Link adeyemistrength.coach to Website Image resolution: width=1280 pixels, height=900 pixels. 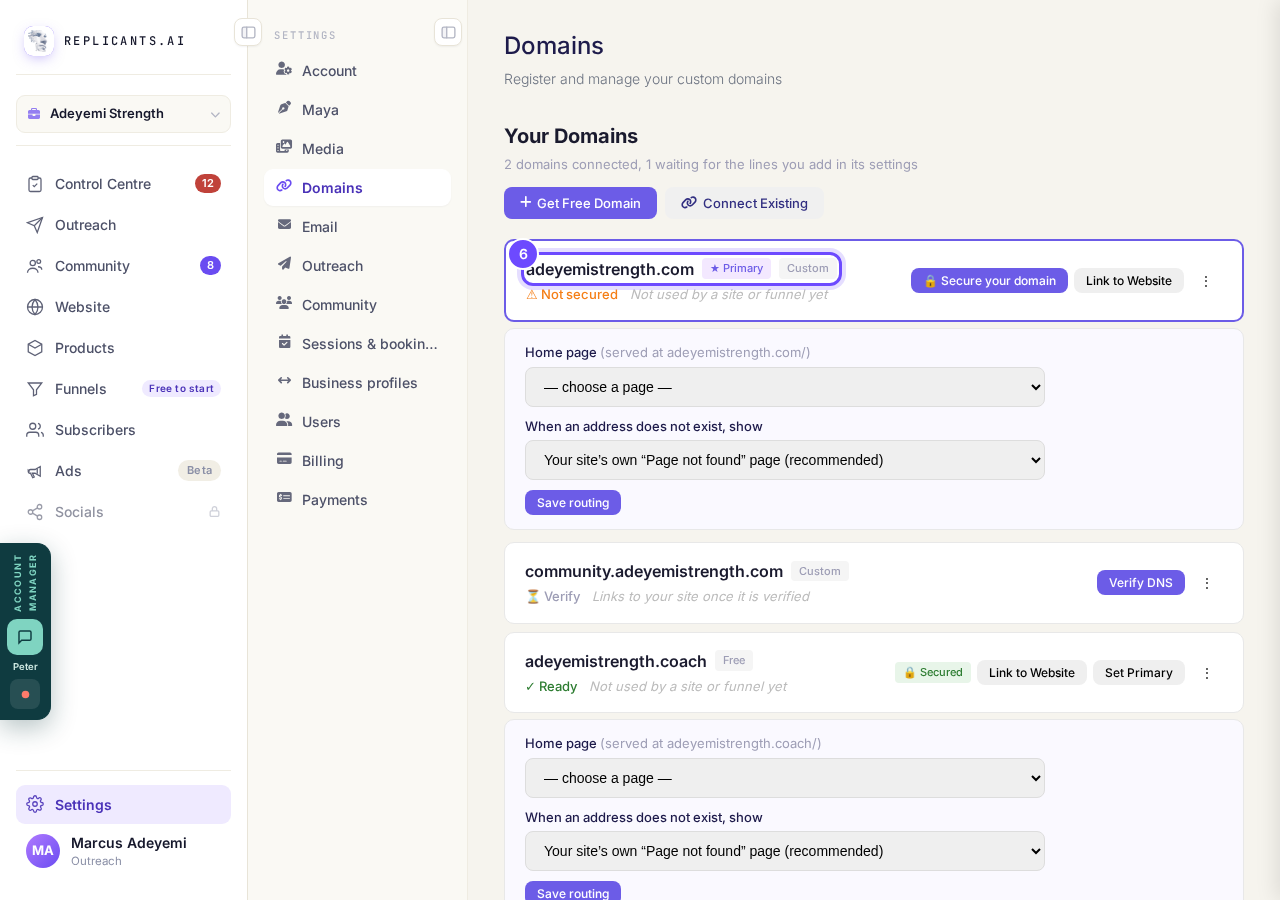click(x=1032, y=673)
